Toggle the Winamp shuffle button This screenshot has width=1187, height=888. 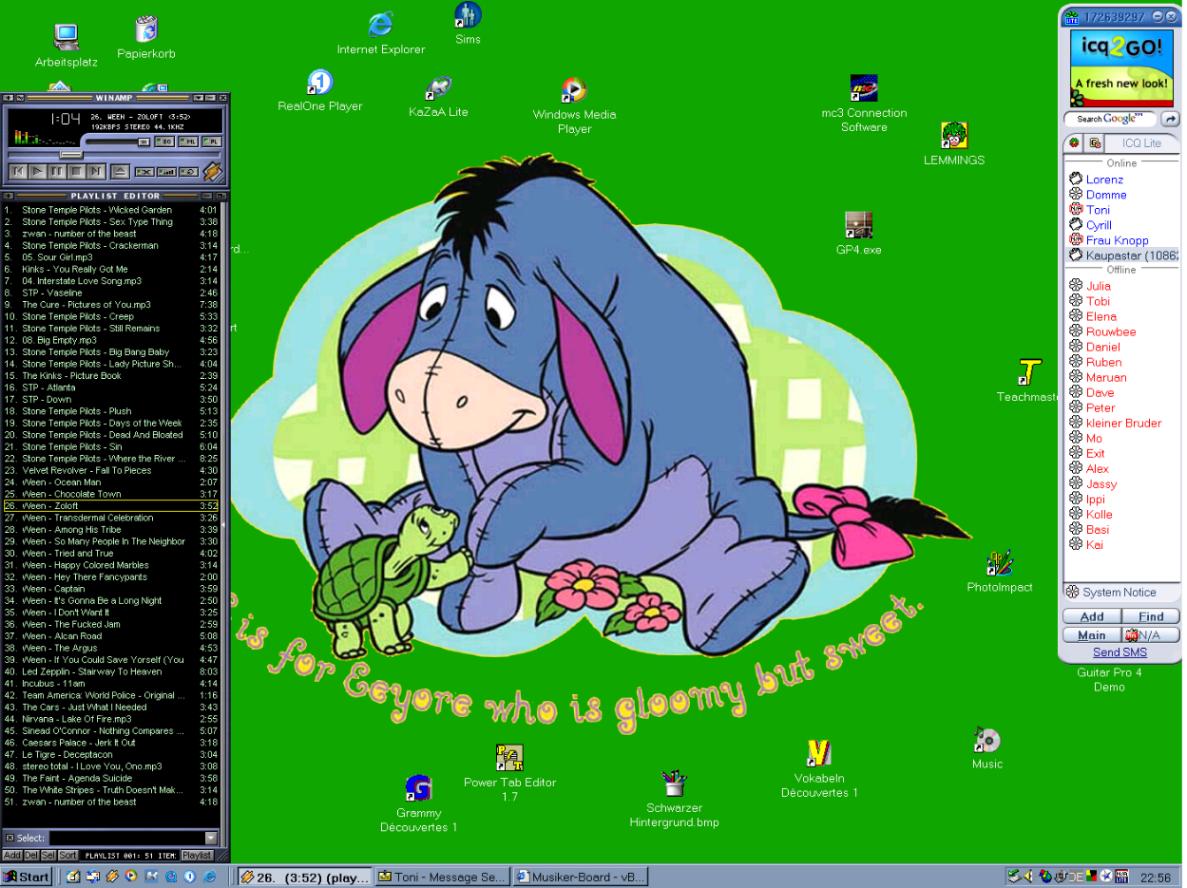click(x=144, y=172)
